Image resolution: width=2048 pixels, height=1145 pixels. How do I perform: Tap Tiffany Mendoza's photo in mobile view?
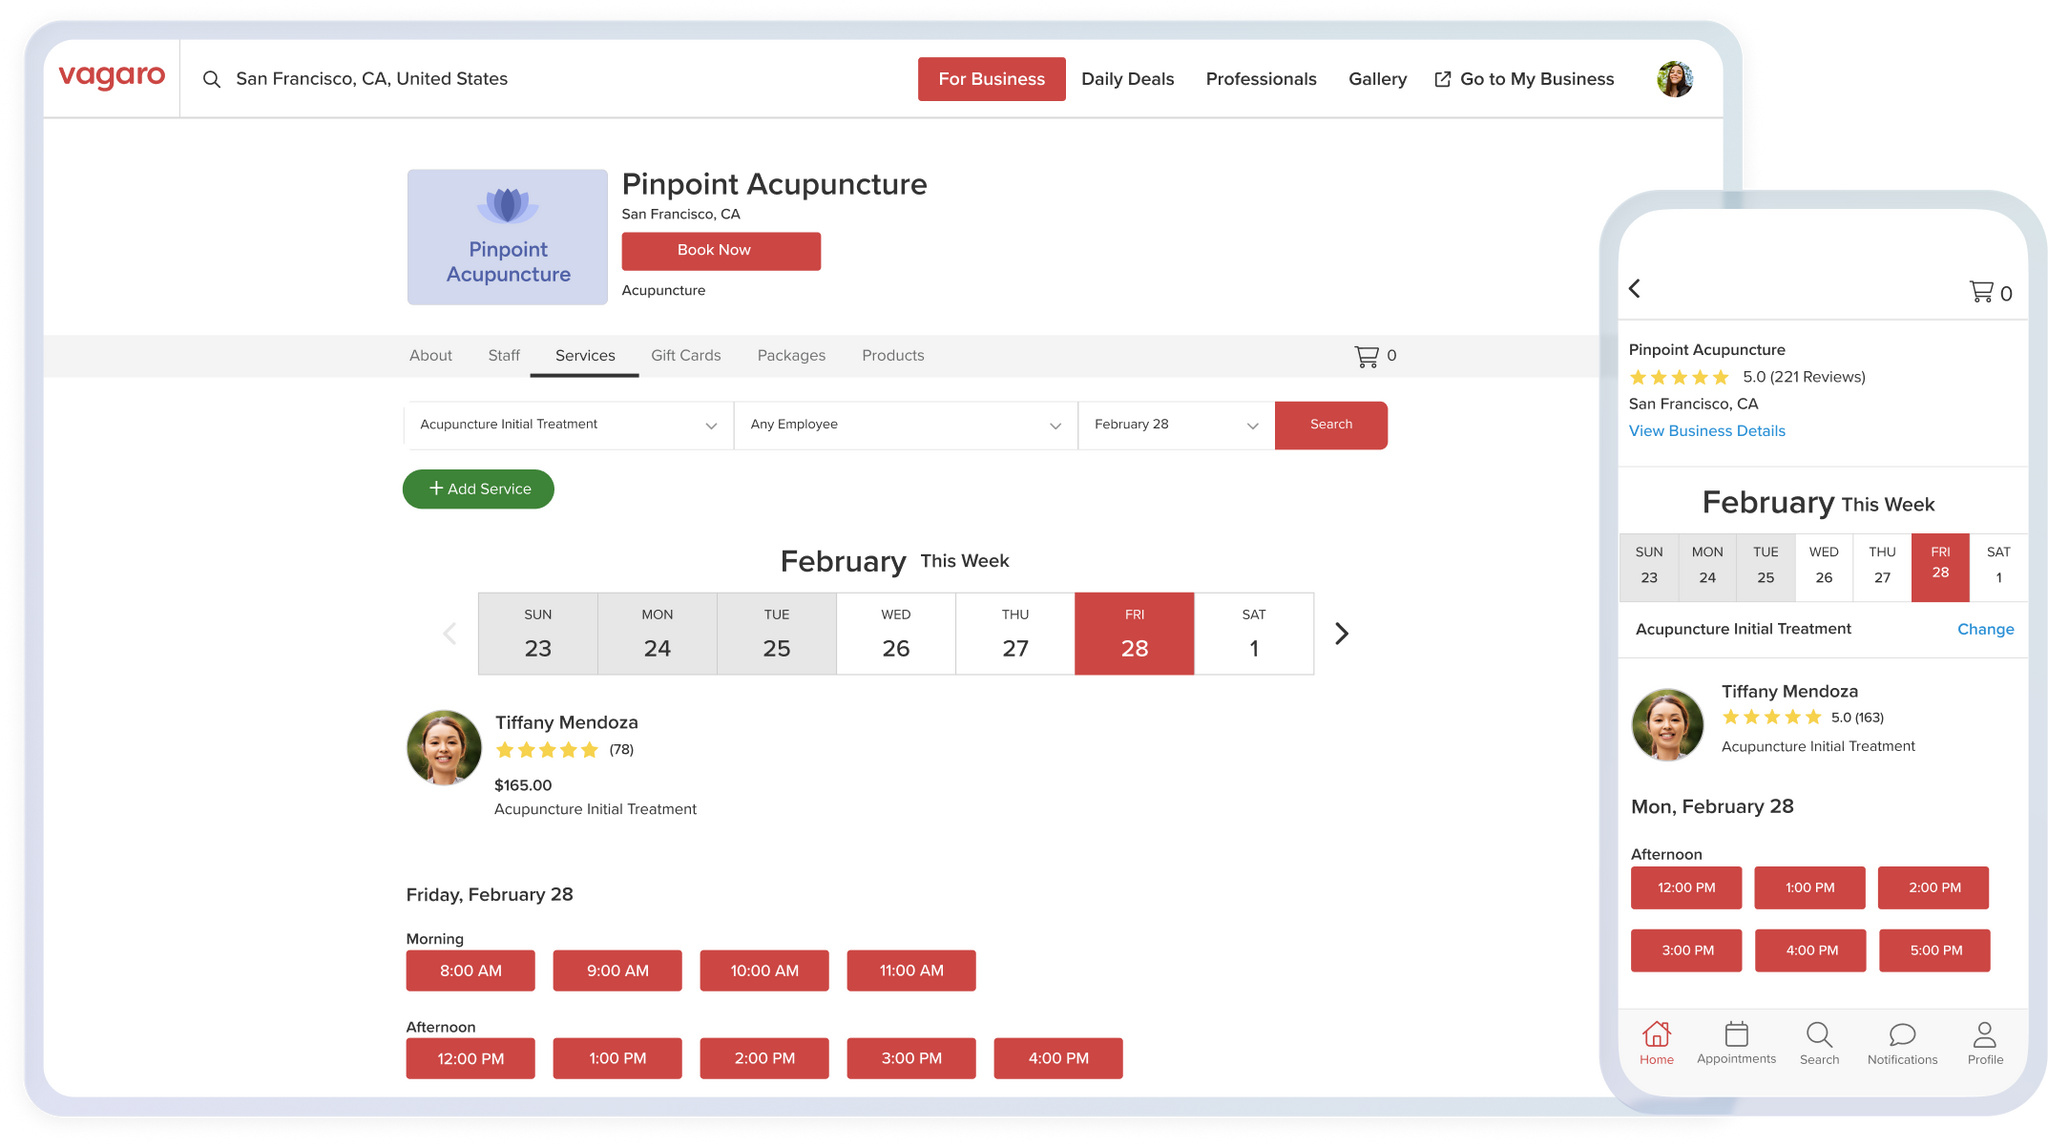coord(1667,724)
